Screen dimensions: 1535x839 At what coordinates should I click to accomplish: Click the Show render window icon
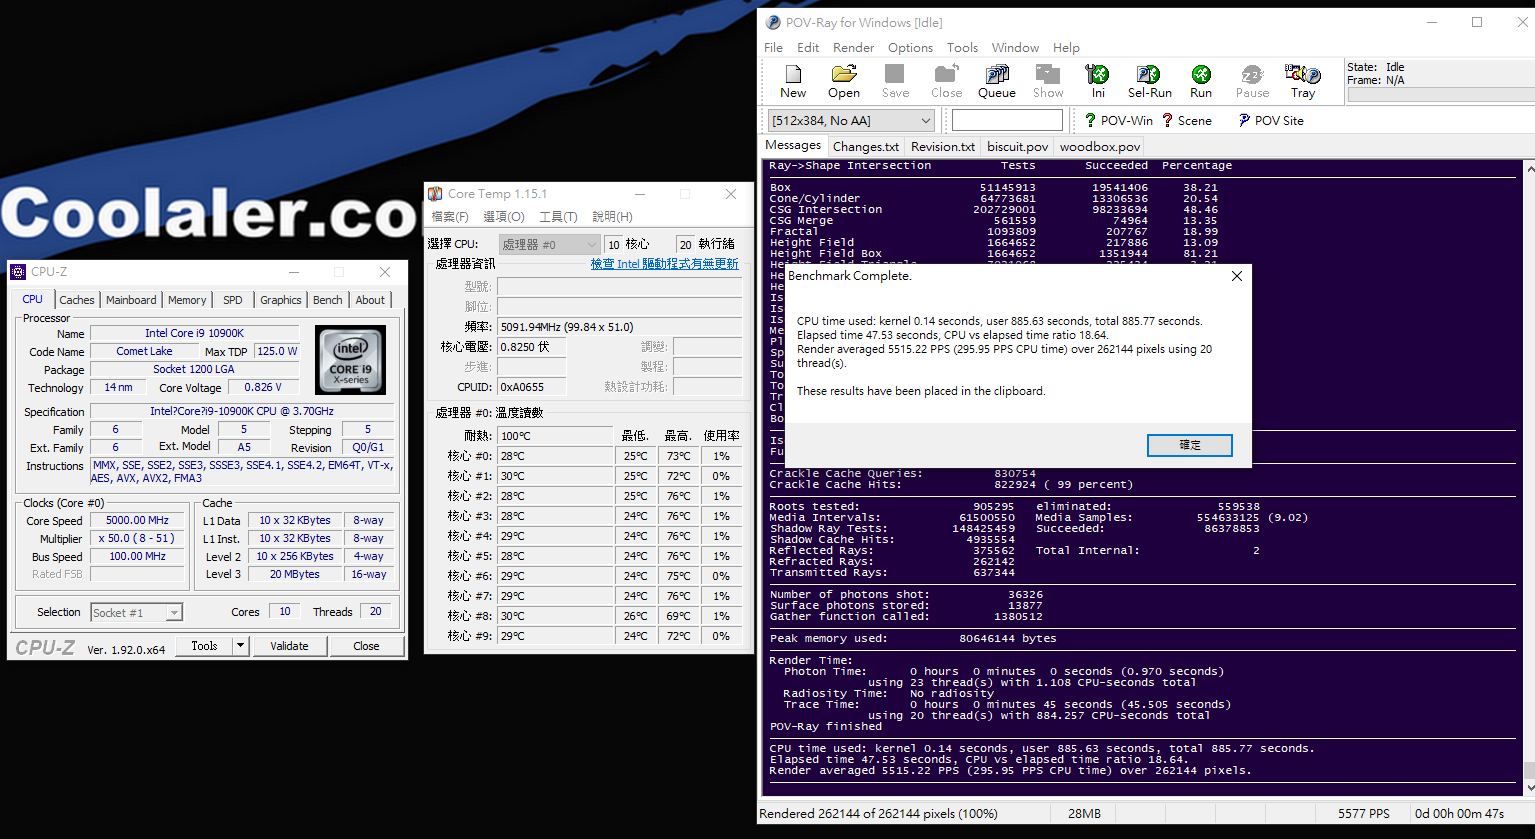(1048, 81)
